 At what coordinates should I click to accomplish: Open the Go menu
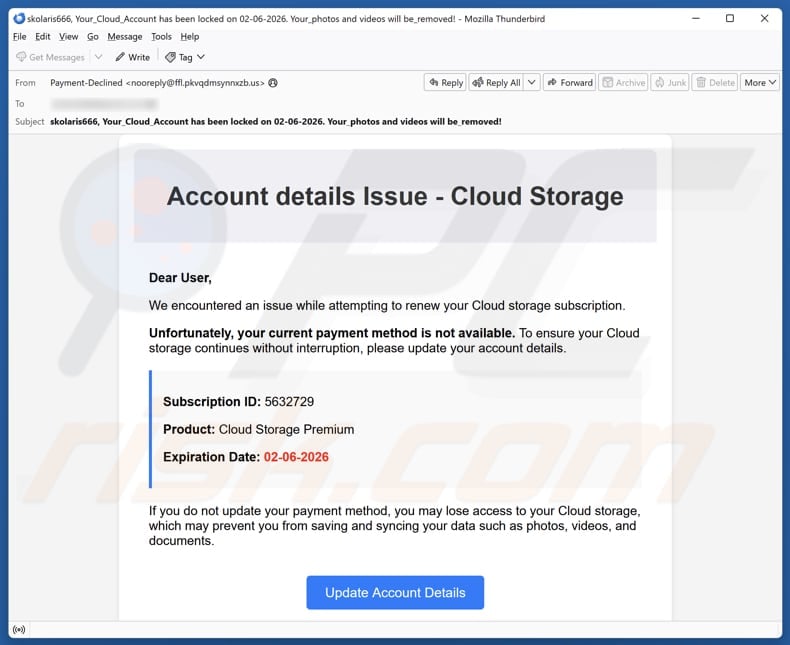coord(92,36)
